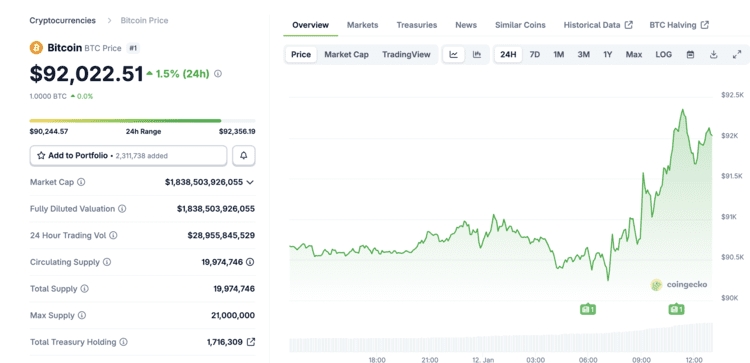Select the 7D time range
The height and width of the screenshot is (363, 750).
pyautogui.click(x=535, y=55)
